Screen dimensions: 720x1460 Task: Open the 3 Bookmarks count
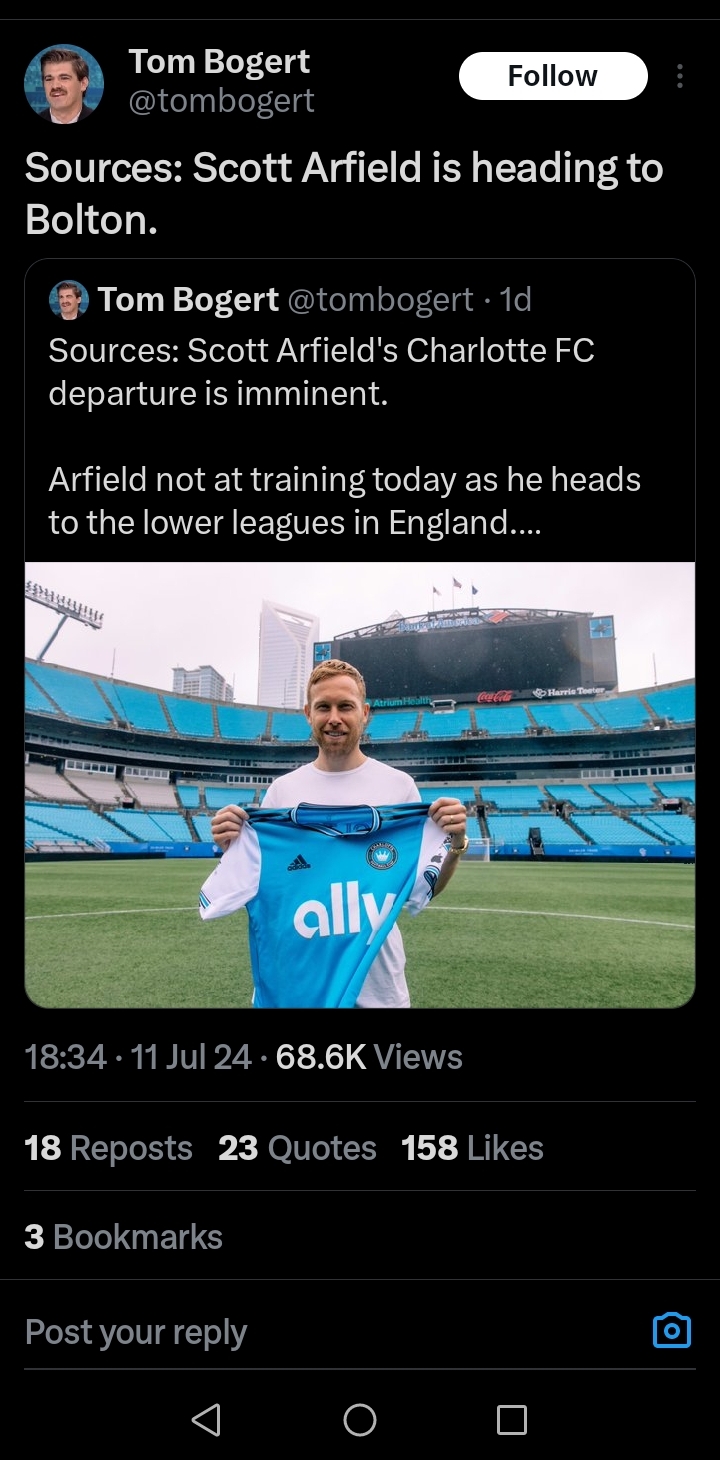tap(123, 1236)
